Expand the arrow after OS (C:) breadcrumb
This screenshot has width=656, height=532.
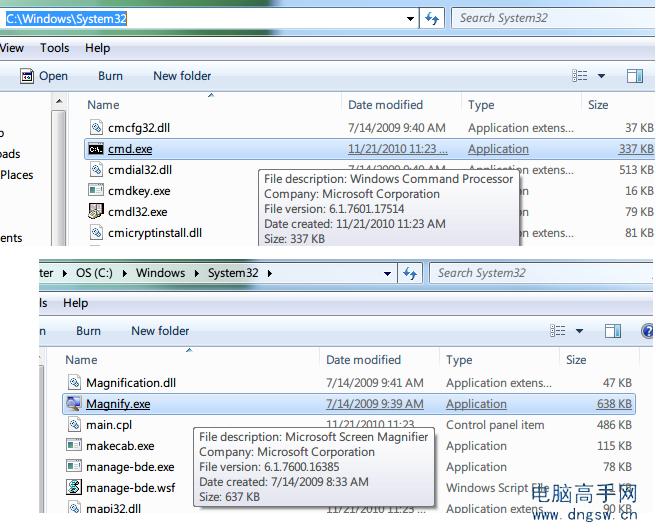tap(125, 273)
